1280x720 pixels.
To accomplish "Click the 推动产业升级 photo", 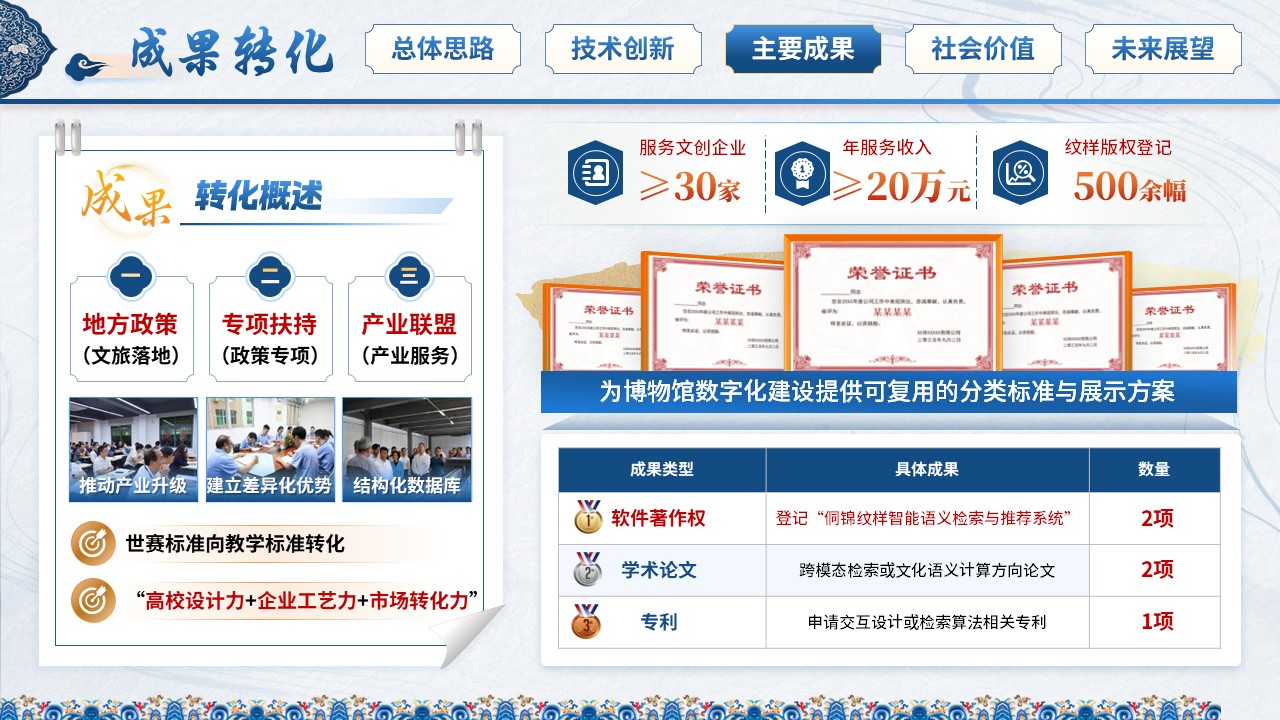I will pos(133,450).
